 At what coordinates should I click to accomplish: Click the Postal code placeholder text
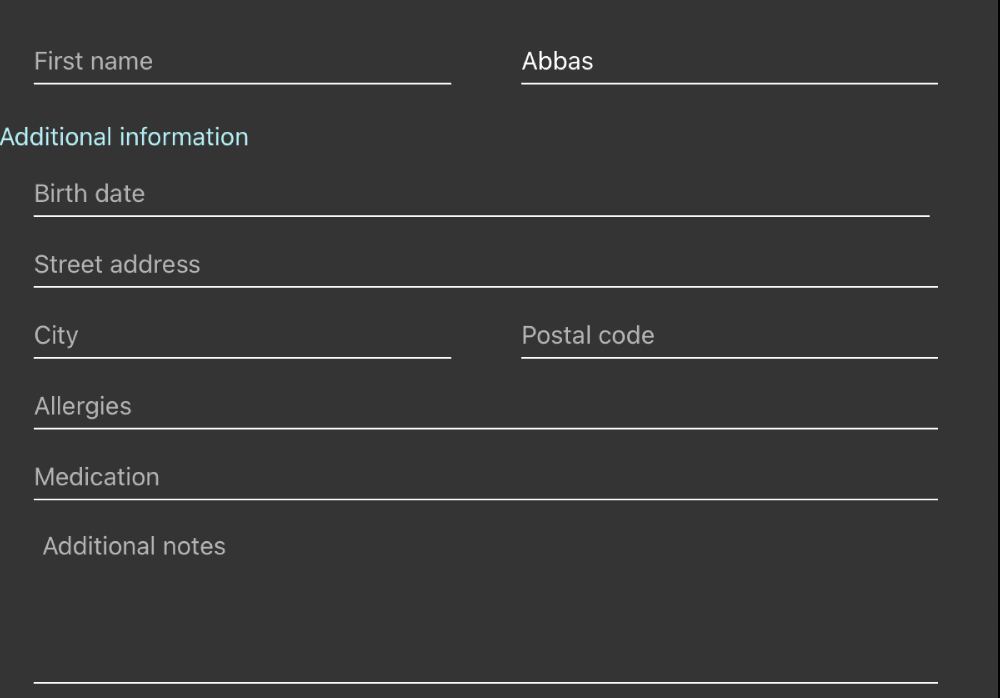click(x=588, y=336)
